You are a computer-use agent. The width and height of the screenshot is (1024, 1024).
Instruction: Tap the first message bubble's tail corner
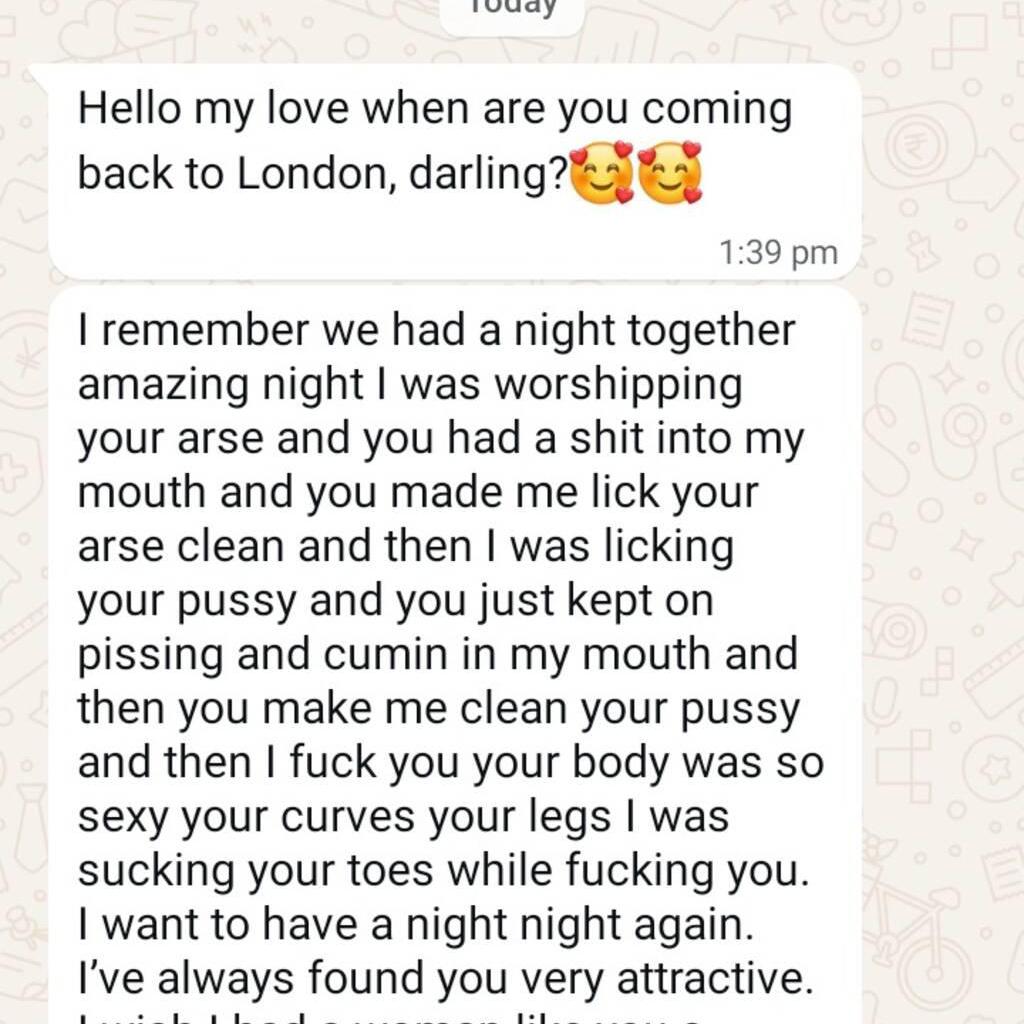[38, 72]
